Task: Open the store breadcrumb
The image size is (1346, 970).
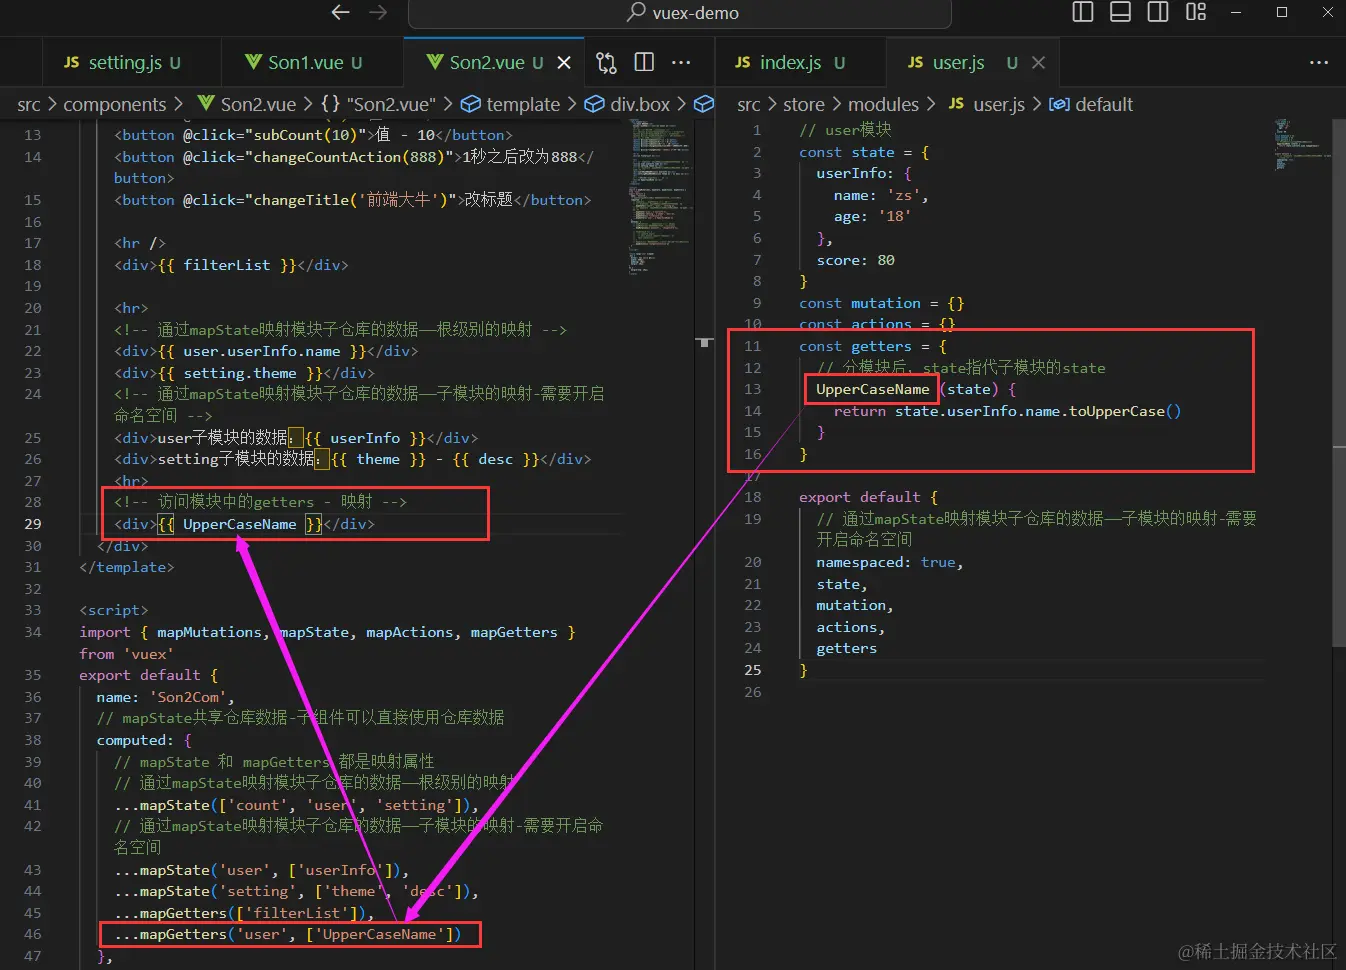Action: [x=804, y=104]
